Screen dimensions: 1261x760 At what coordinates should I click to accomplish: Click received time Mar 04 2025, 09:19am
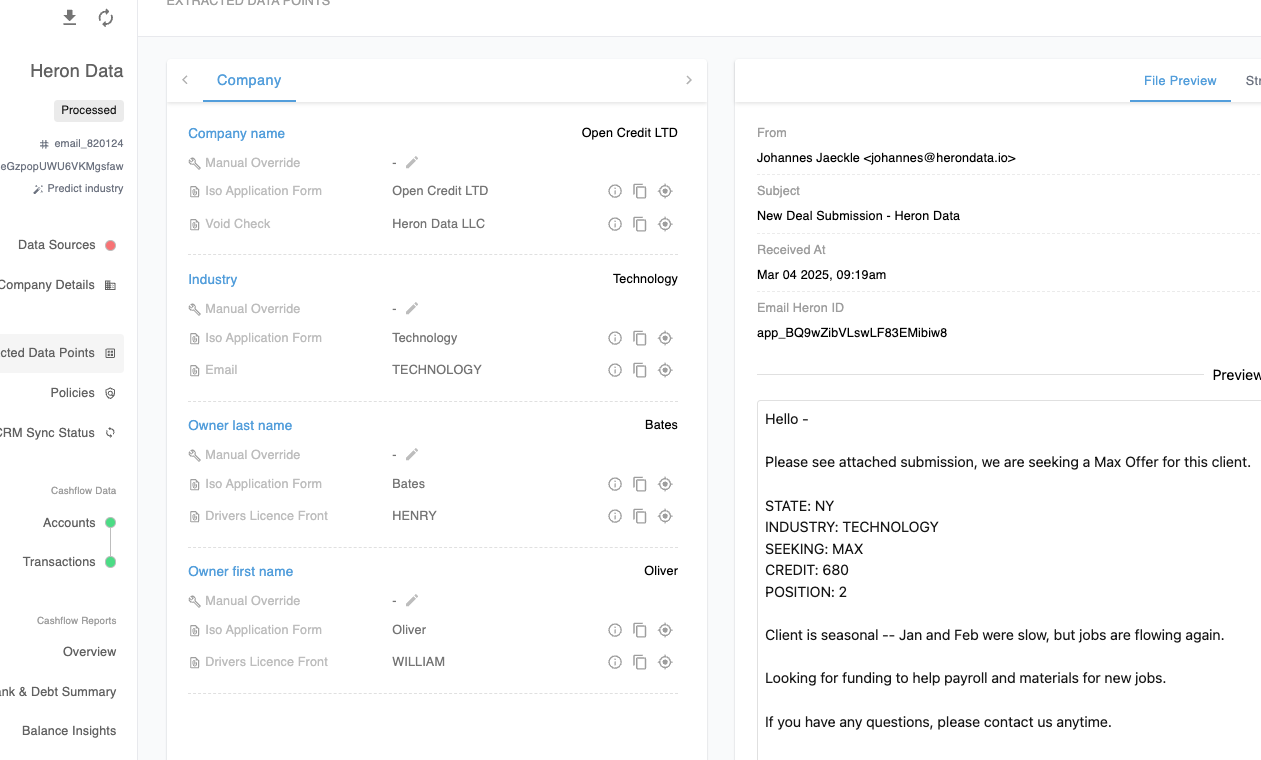821,275
